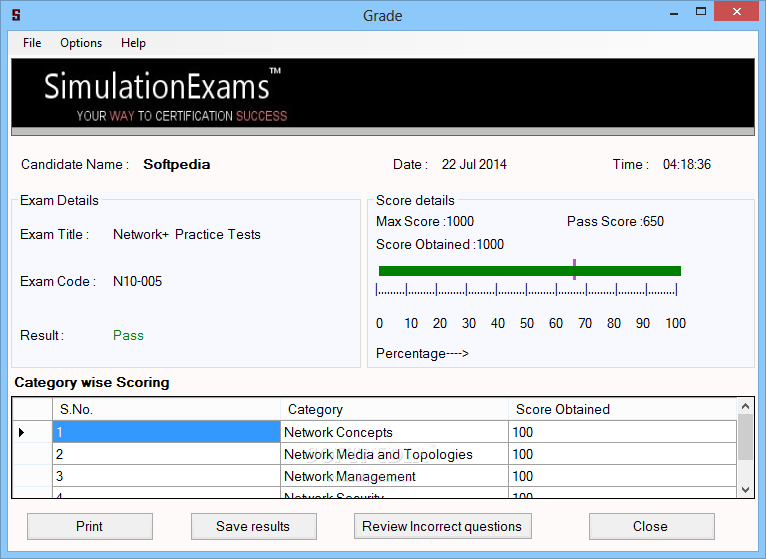766x559 pixels.
Task: Click the date 22 Jul 2014
Action: pyautogui.click(x=474, y=164)
